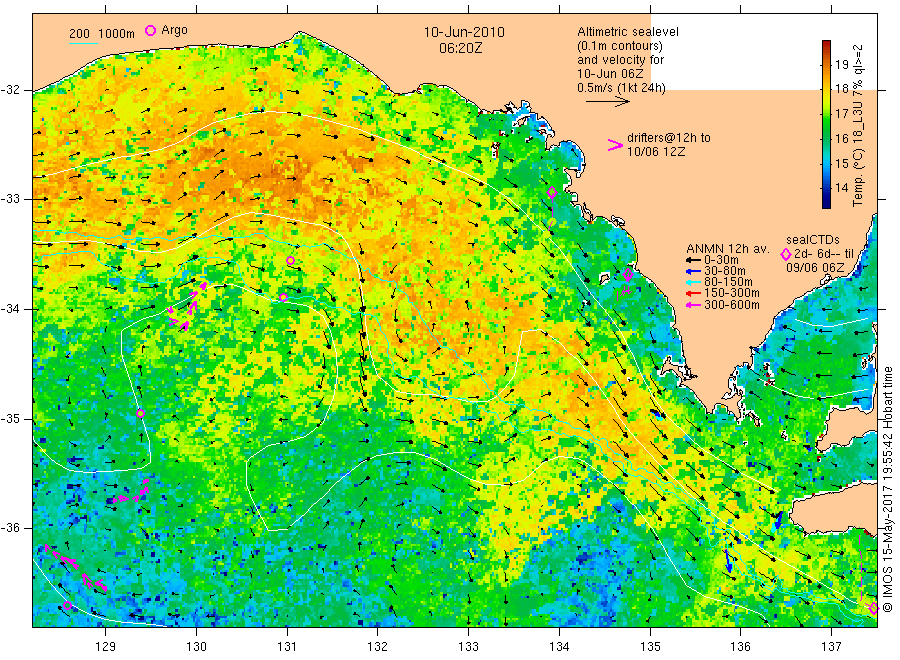Image resolution: width=900 pixels, height=660 pixels.
Task: Click the 129 longitude axis label
Action: [x=106, y=647]
